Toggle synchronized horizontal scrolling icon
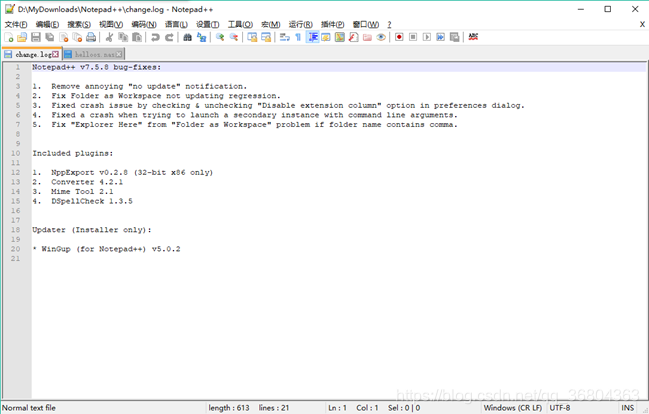This screenshot has height=414, width=649. [266, 38]
